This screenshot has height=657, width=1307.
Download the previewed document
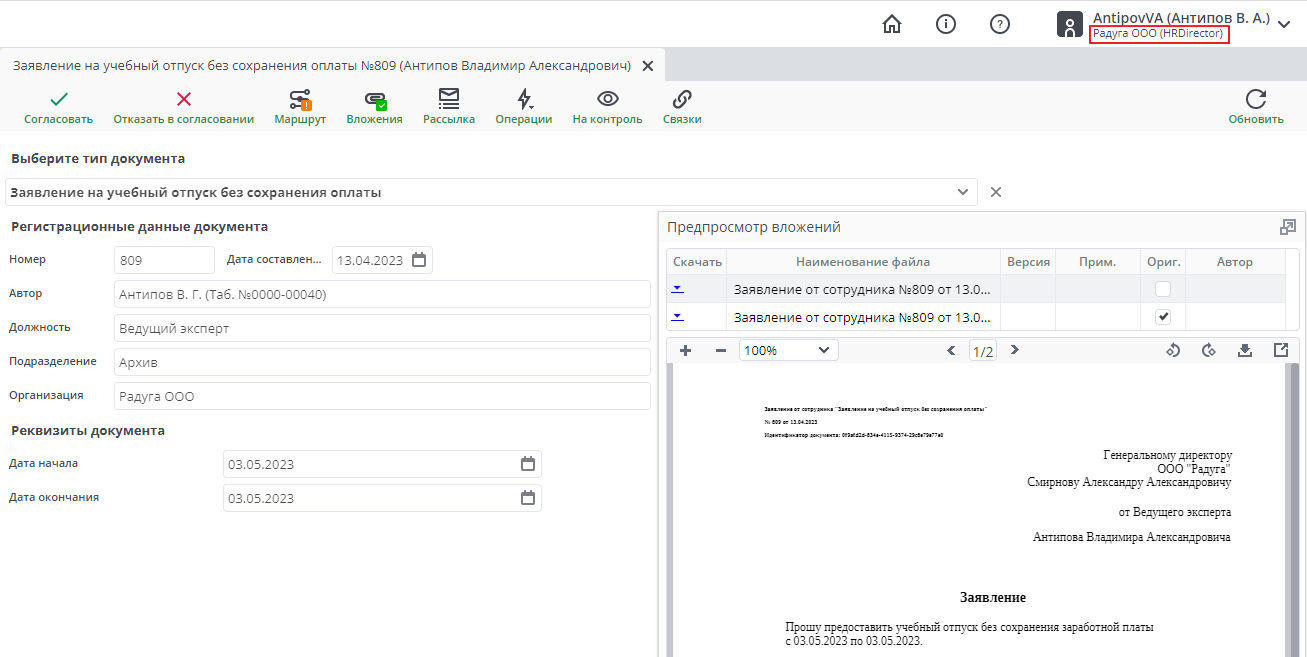1245,350
